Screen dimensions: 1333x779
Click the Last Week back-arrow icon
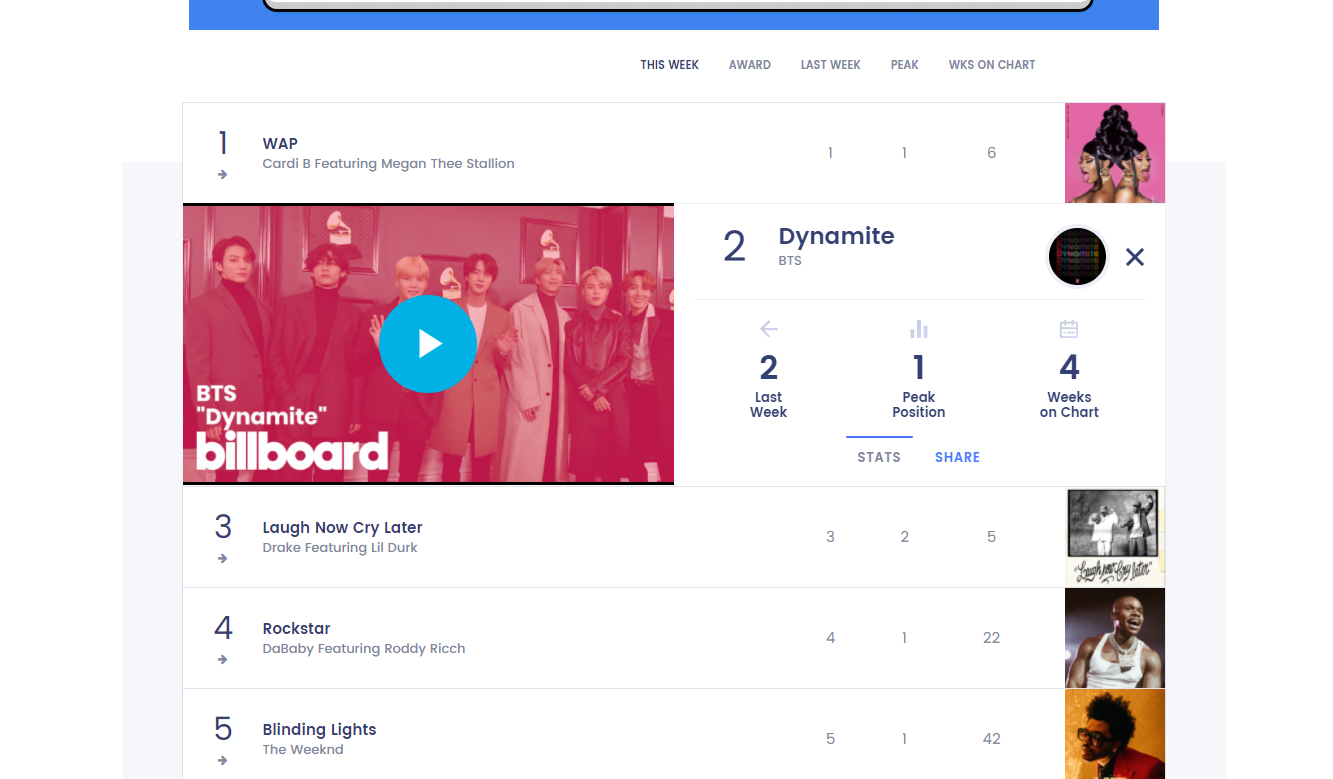769,329
